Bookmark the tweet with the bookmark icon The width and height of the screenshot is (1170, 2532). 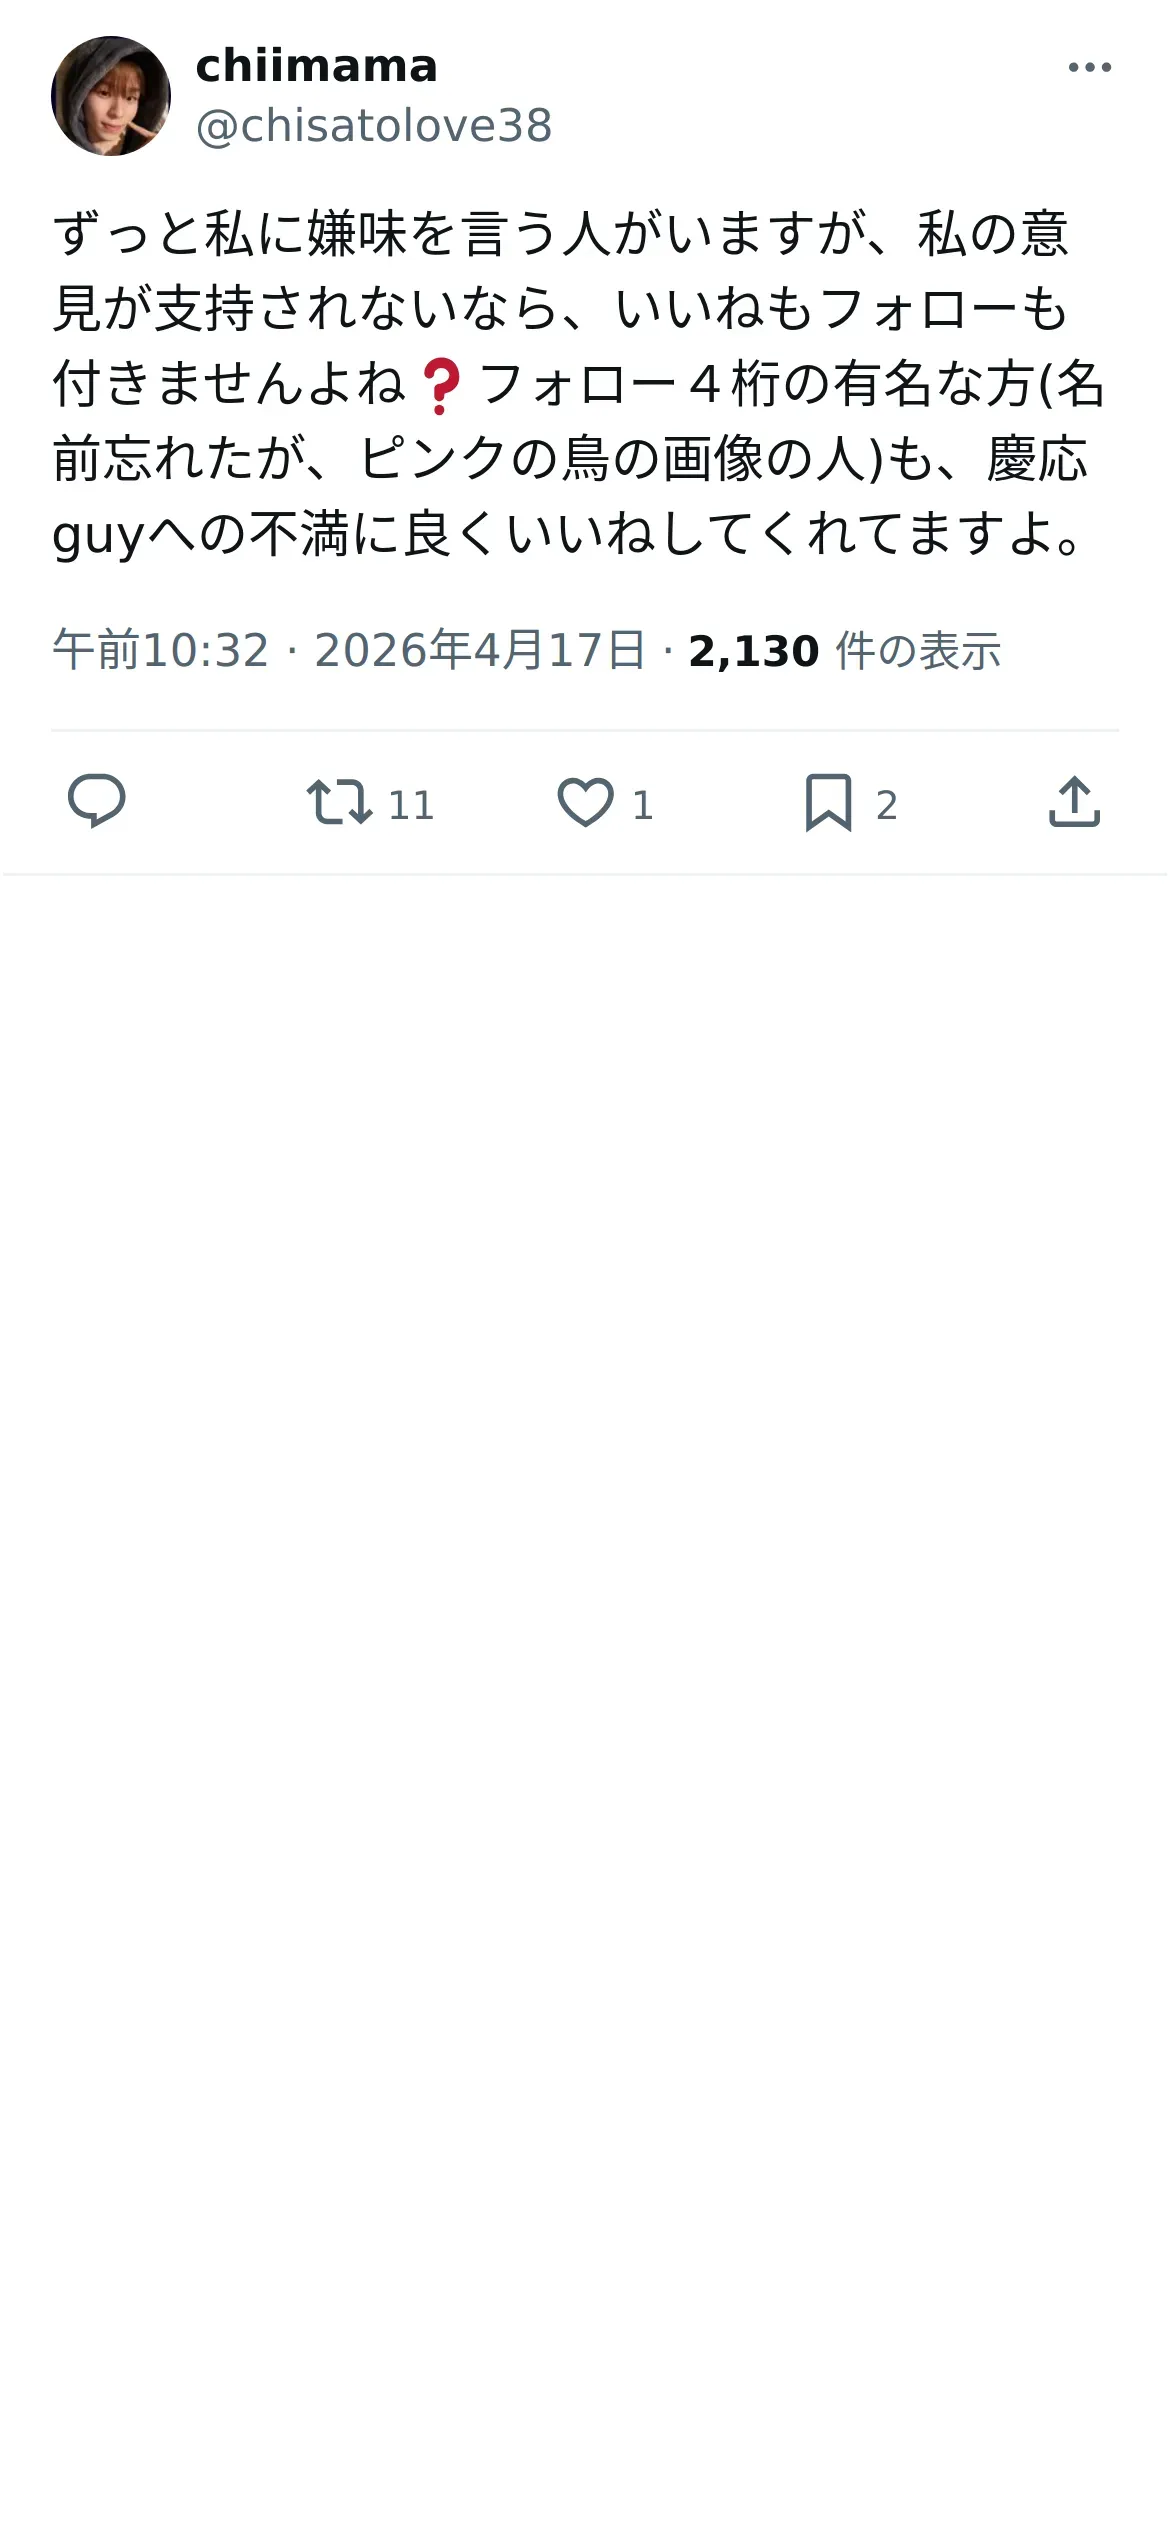[828, 802]
